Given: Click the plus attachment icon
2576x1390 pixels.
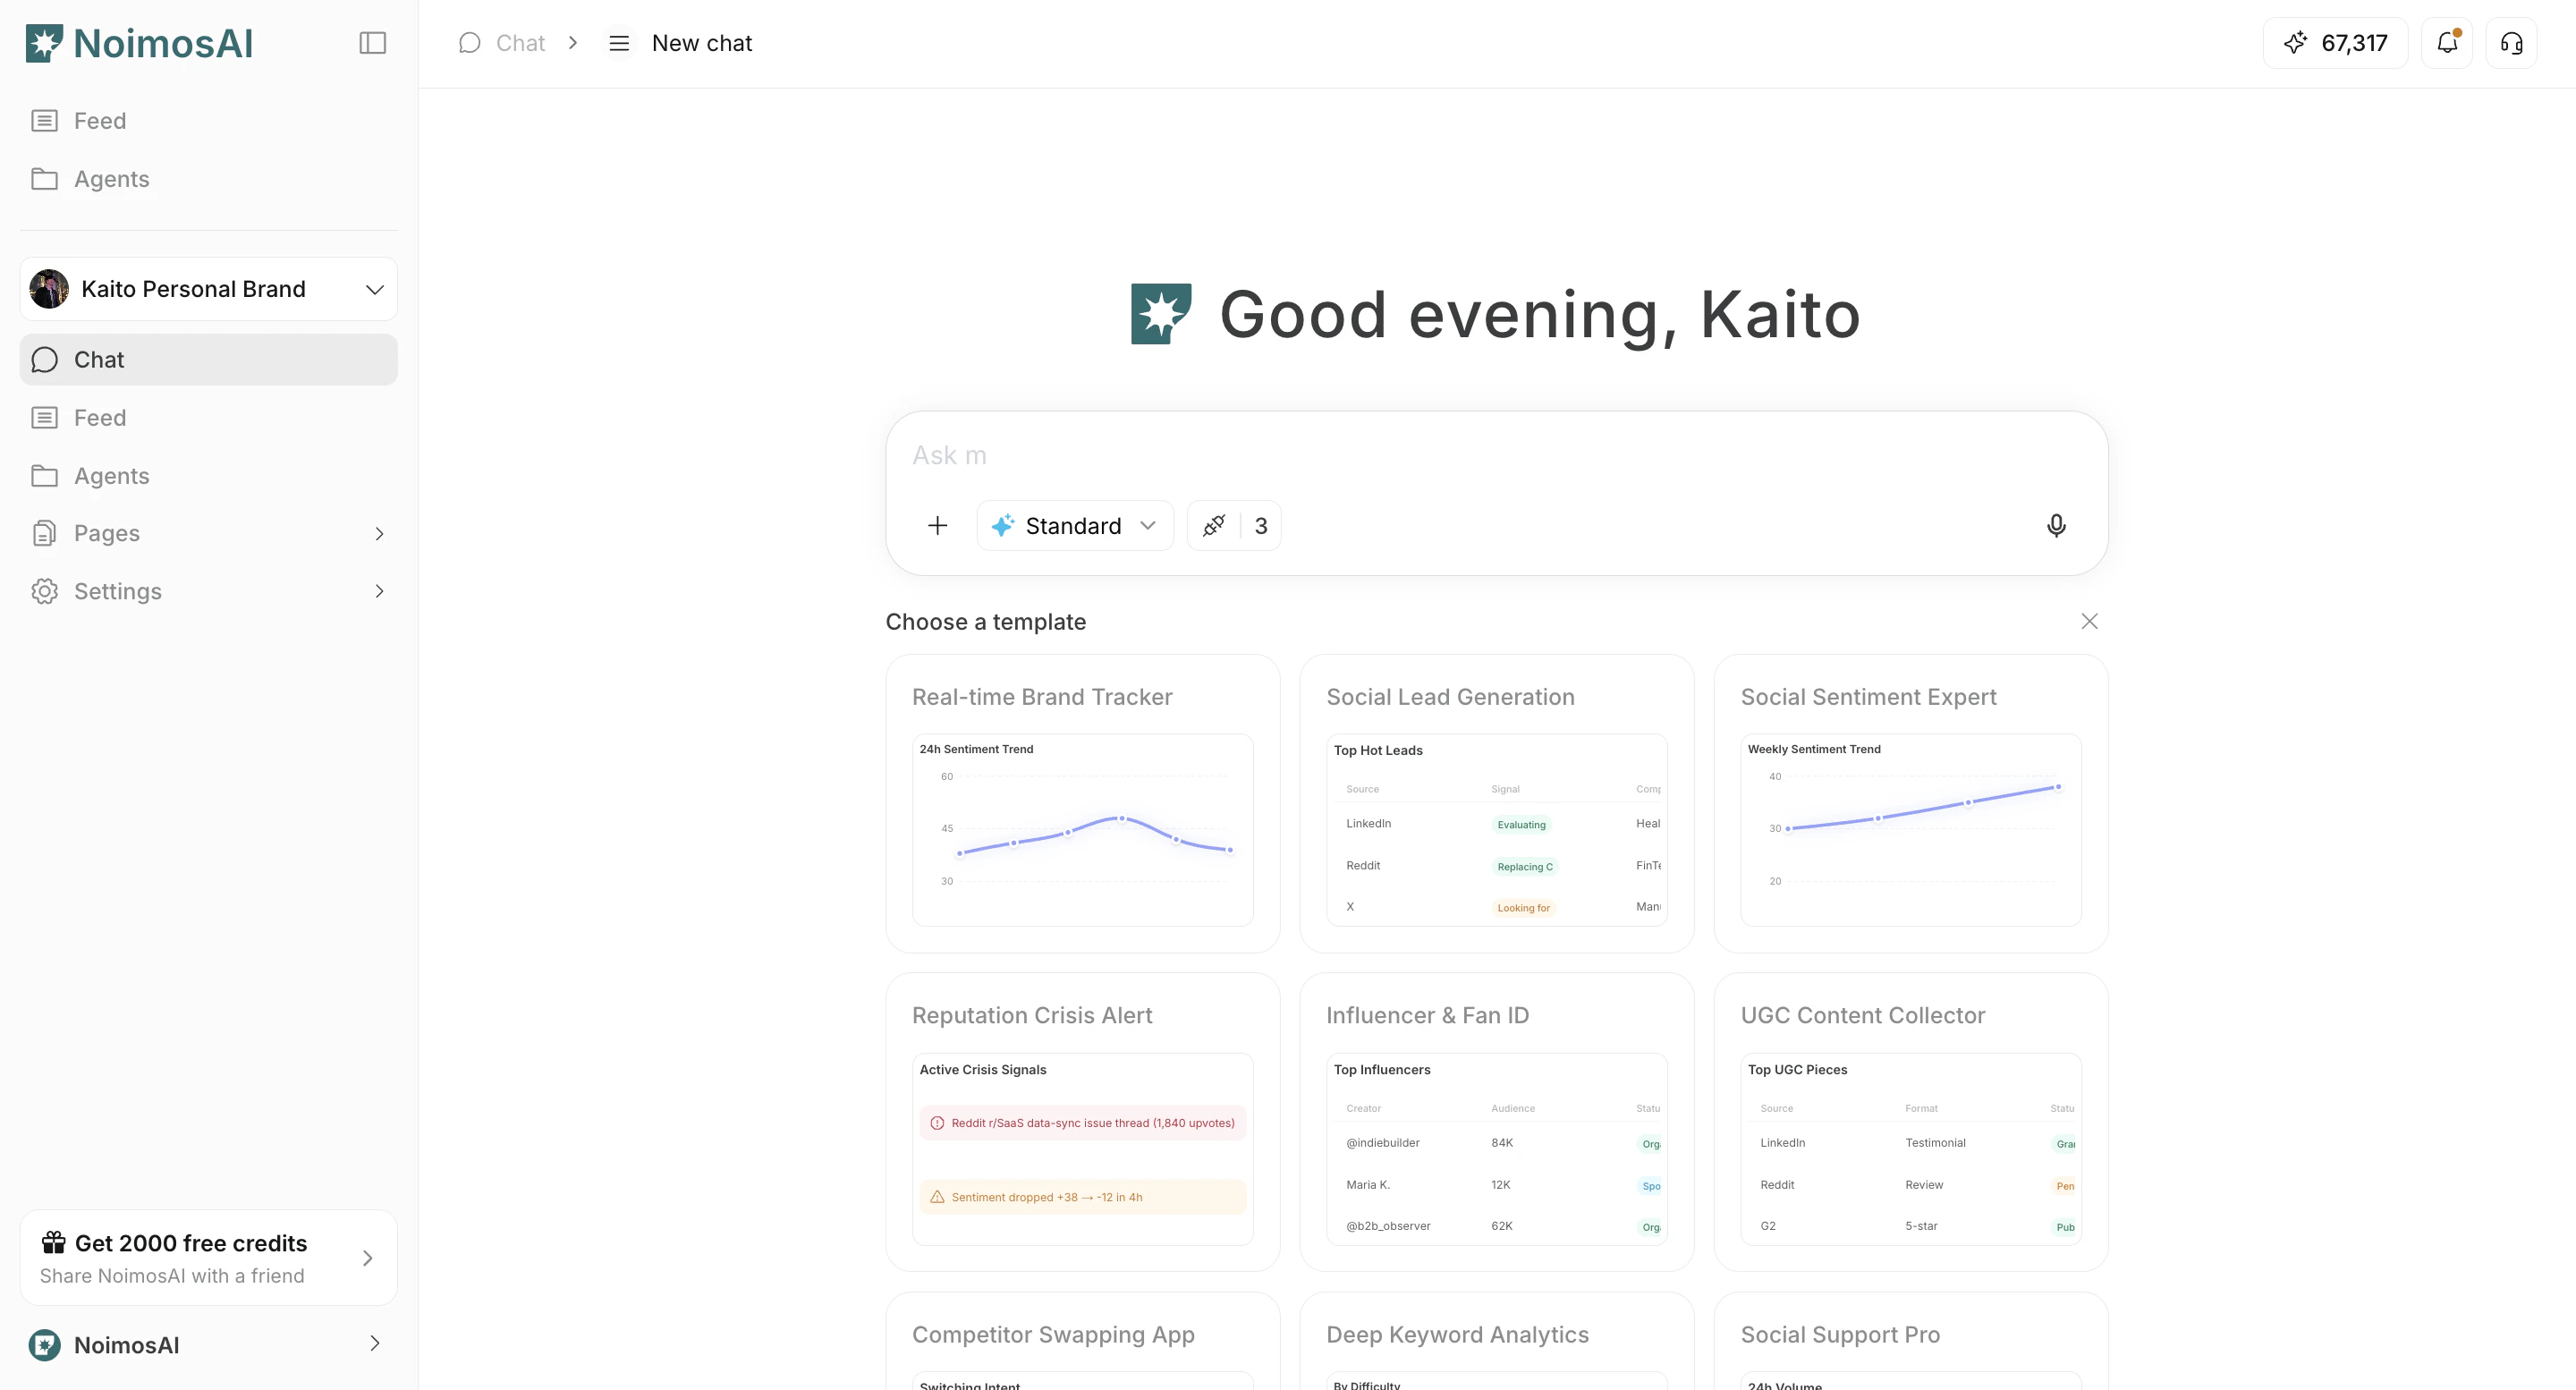Looking at the screenshot, I should tap(937, 526).
